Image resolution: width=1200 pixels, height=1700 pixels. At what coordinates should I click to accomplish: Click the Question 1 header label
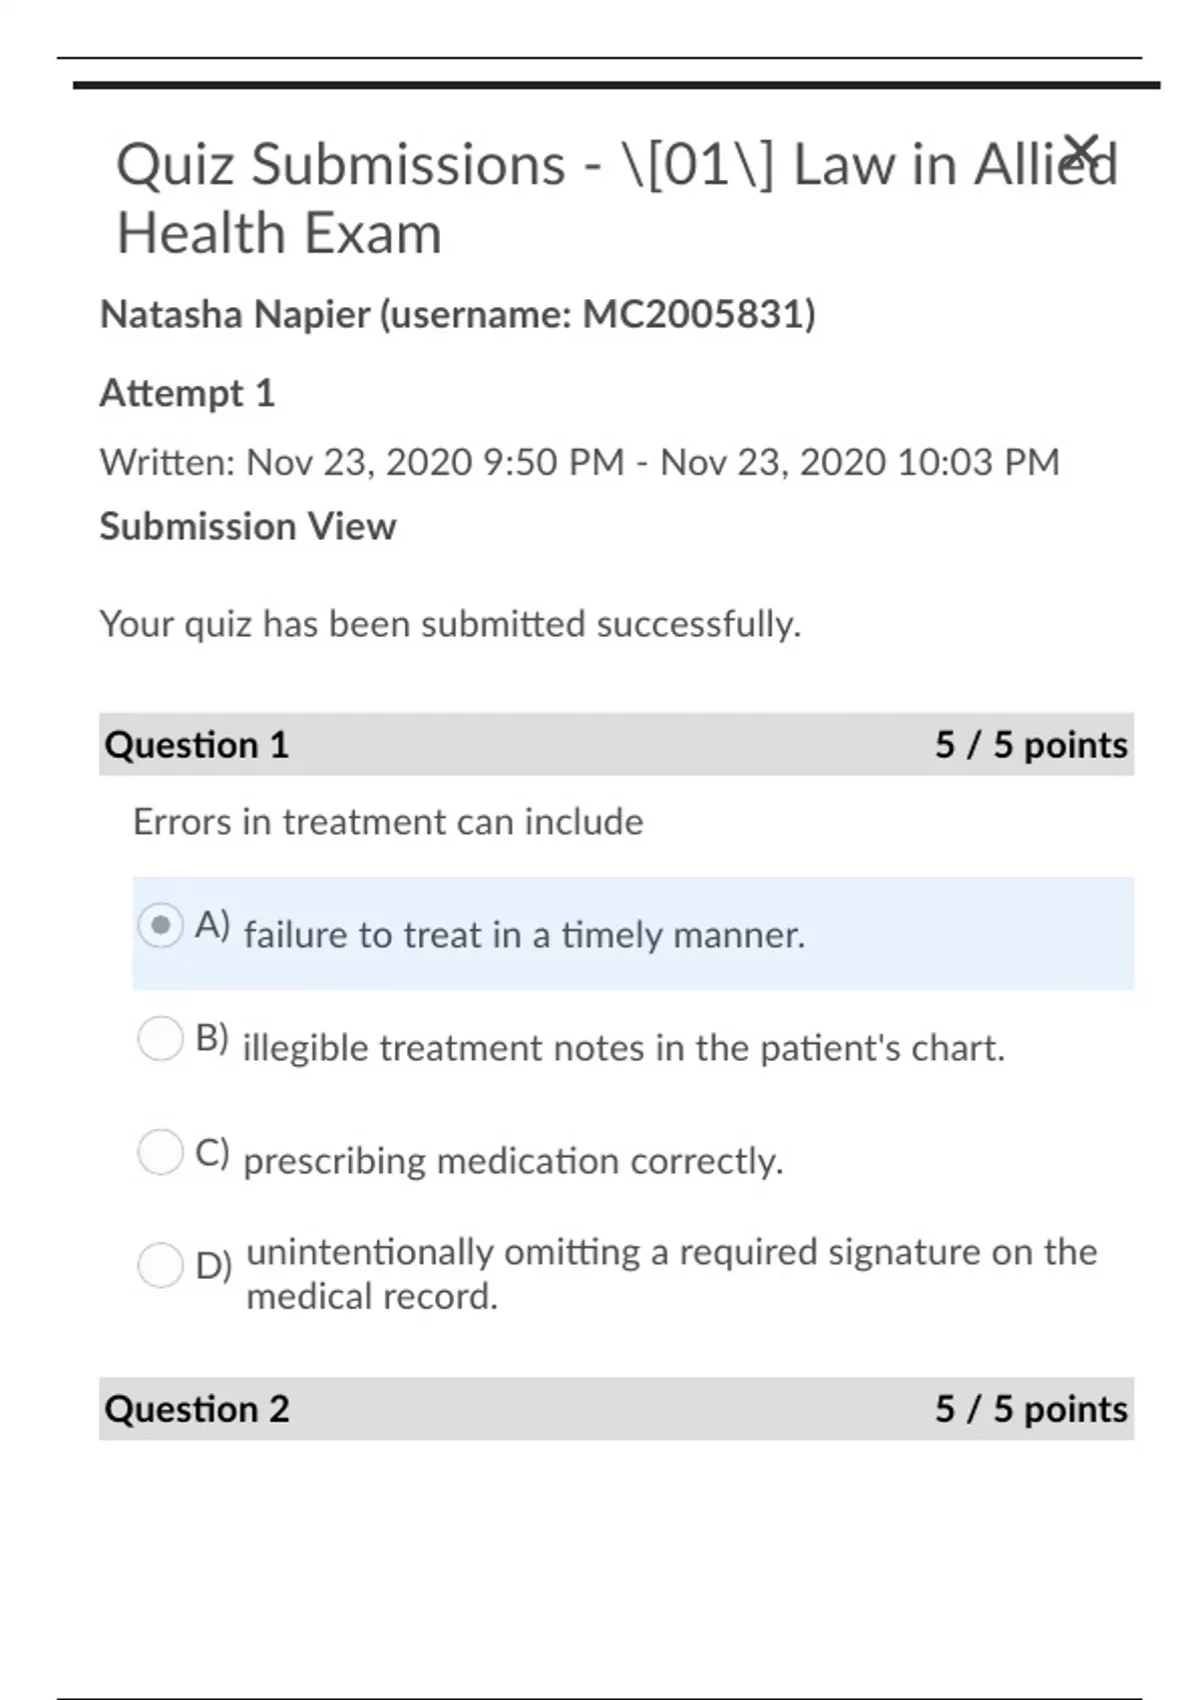tap(197, 745)
